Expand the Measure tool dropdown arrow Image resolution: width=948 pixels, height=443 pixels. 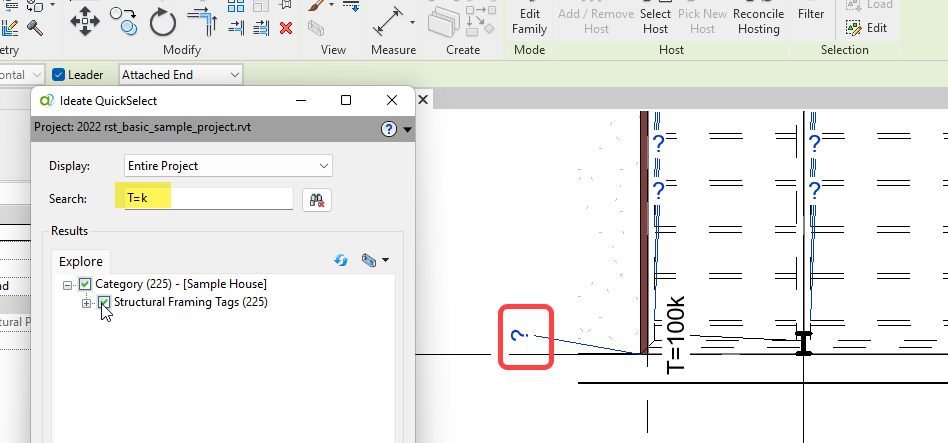click(412, 23)
